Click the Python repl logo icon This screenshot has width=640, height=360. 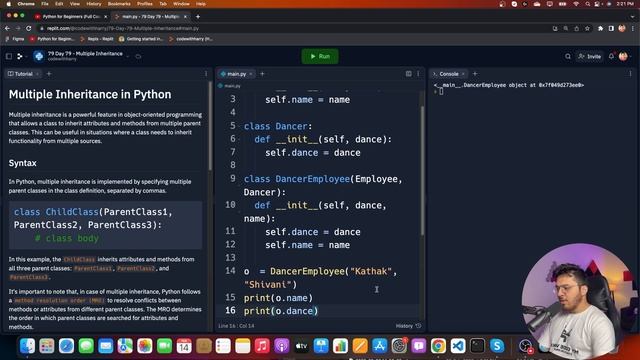tap(39, 56)
